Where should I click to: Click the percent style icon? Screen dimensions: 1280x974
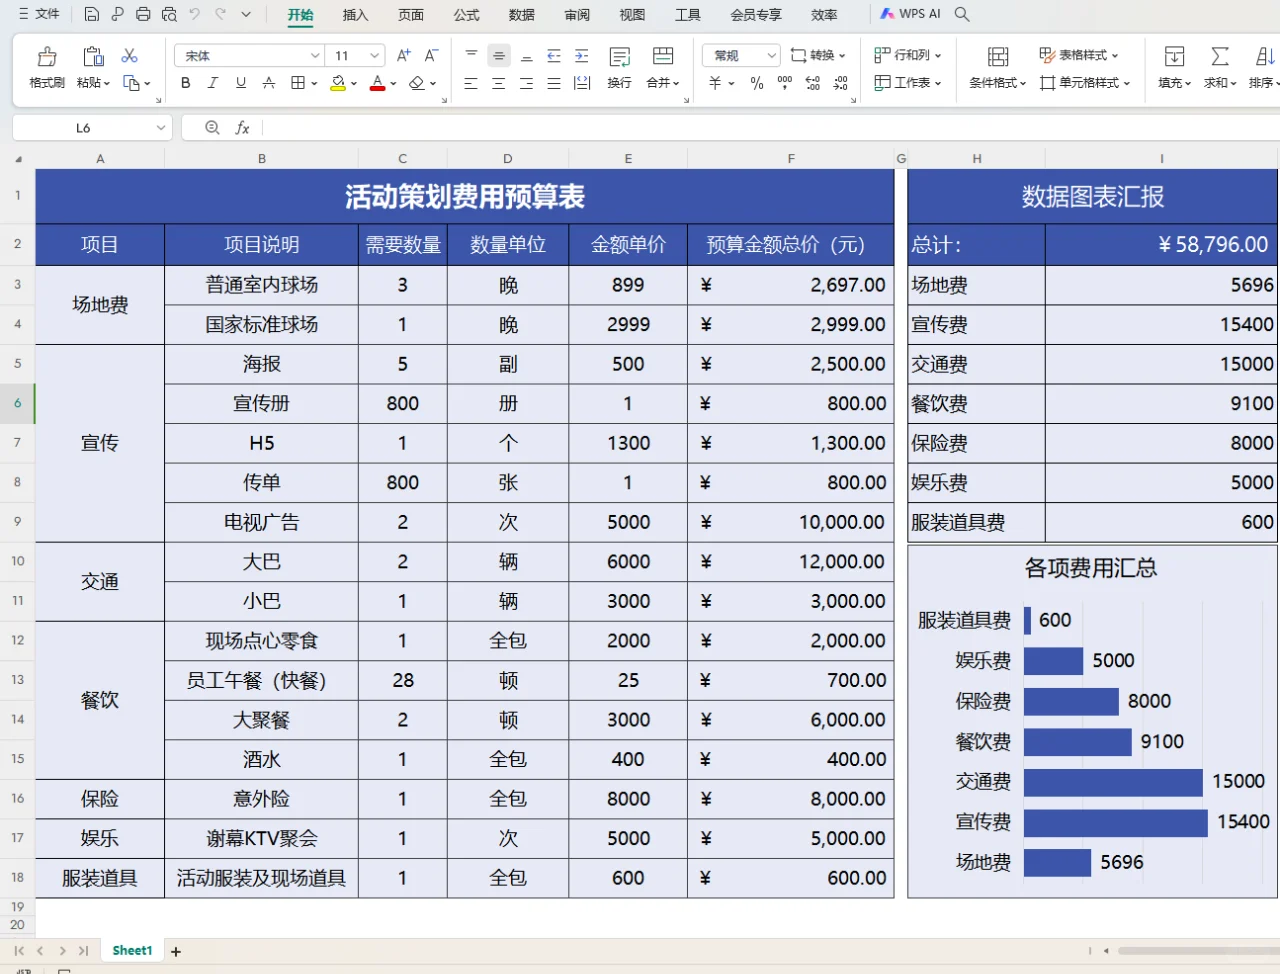coord(757,83)
